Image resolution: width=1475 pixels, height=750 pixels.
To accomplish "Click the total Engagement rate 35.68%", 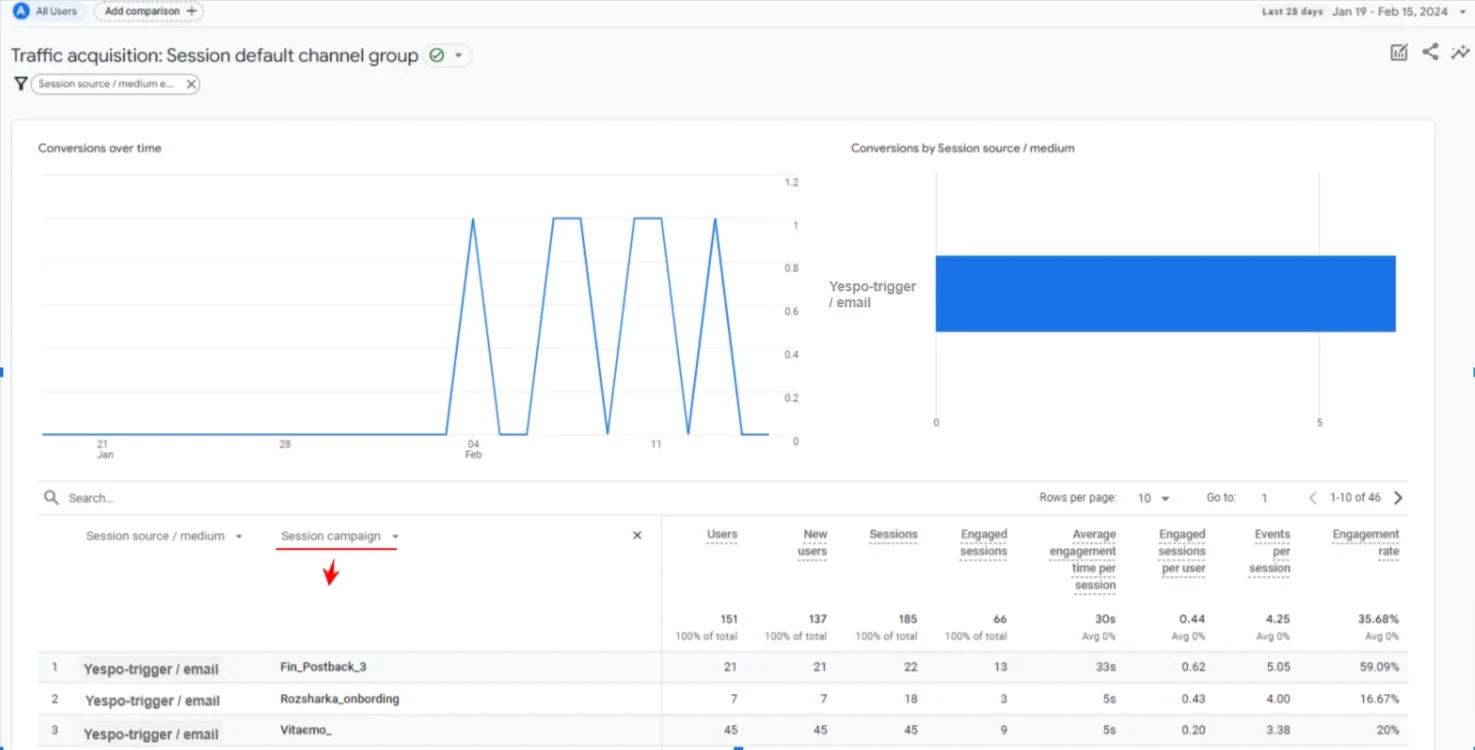I will pos(1380,619).
